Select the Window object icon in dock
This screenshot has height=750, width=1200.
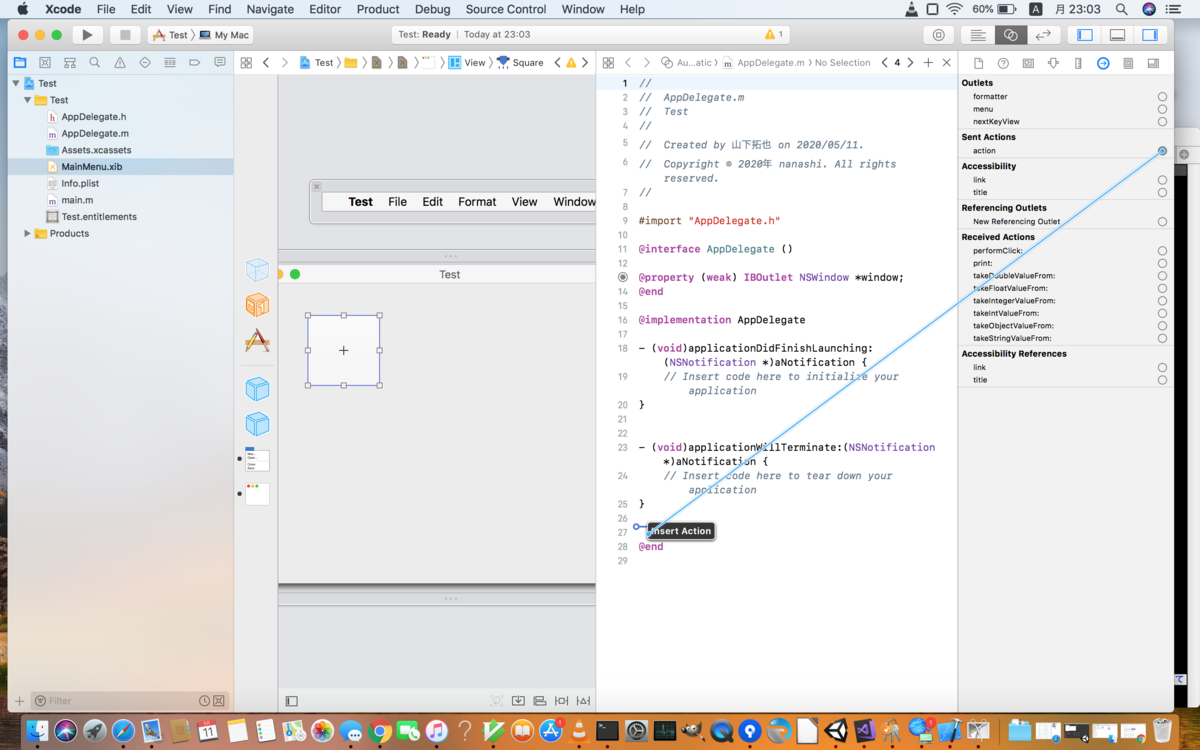257,494
